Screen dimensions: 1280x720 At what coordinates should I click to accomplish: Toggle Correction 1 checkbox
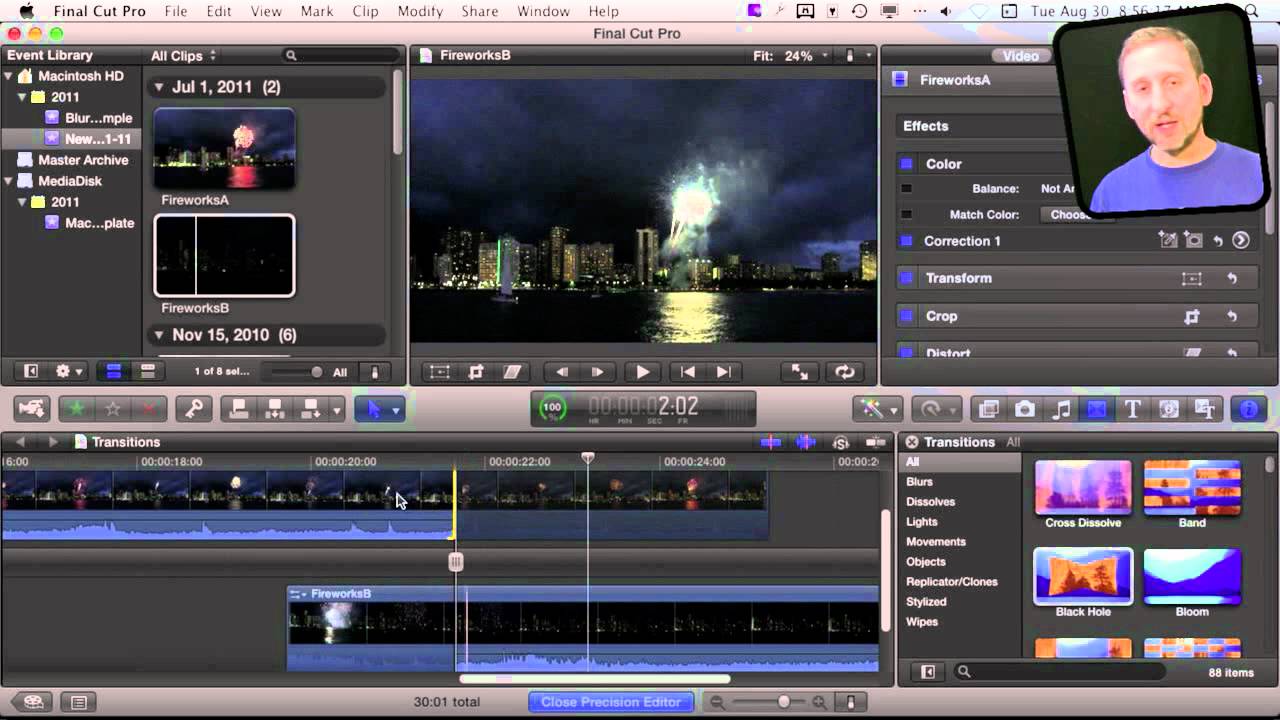click(906, 241)
